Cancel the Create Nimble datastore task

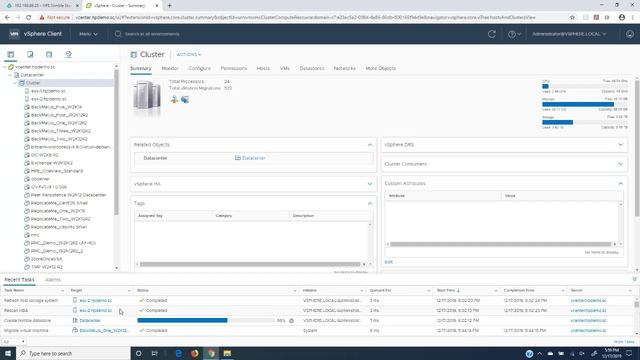(291, 321)
